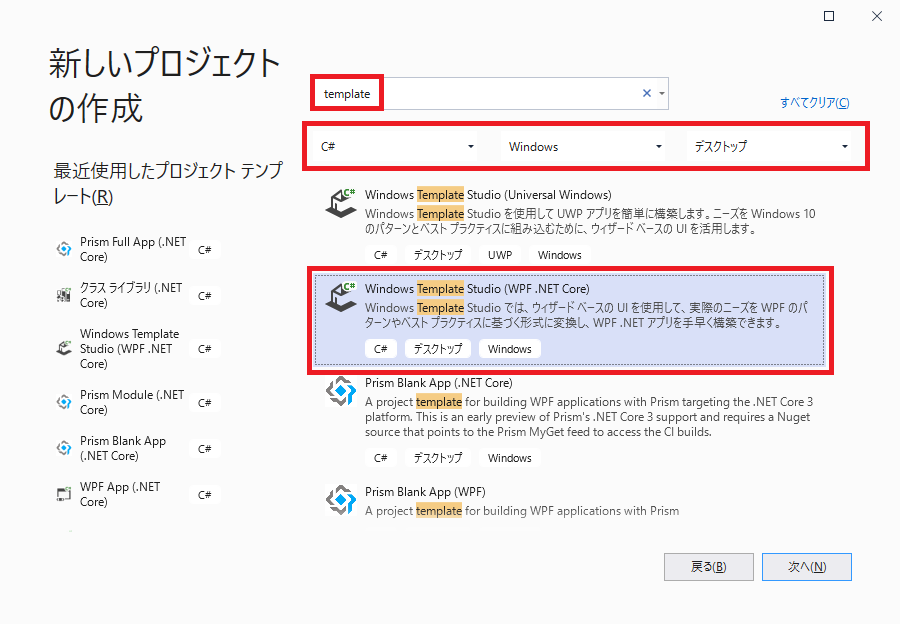
Task: Choose recent template WPF App (.NET Core)
Action: 138,494
